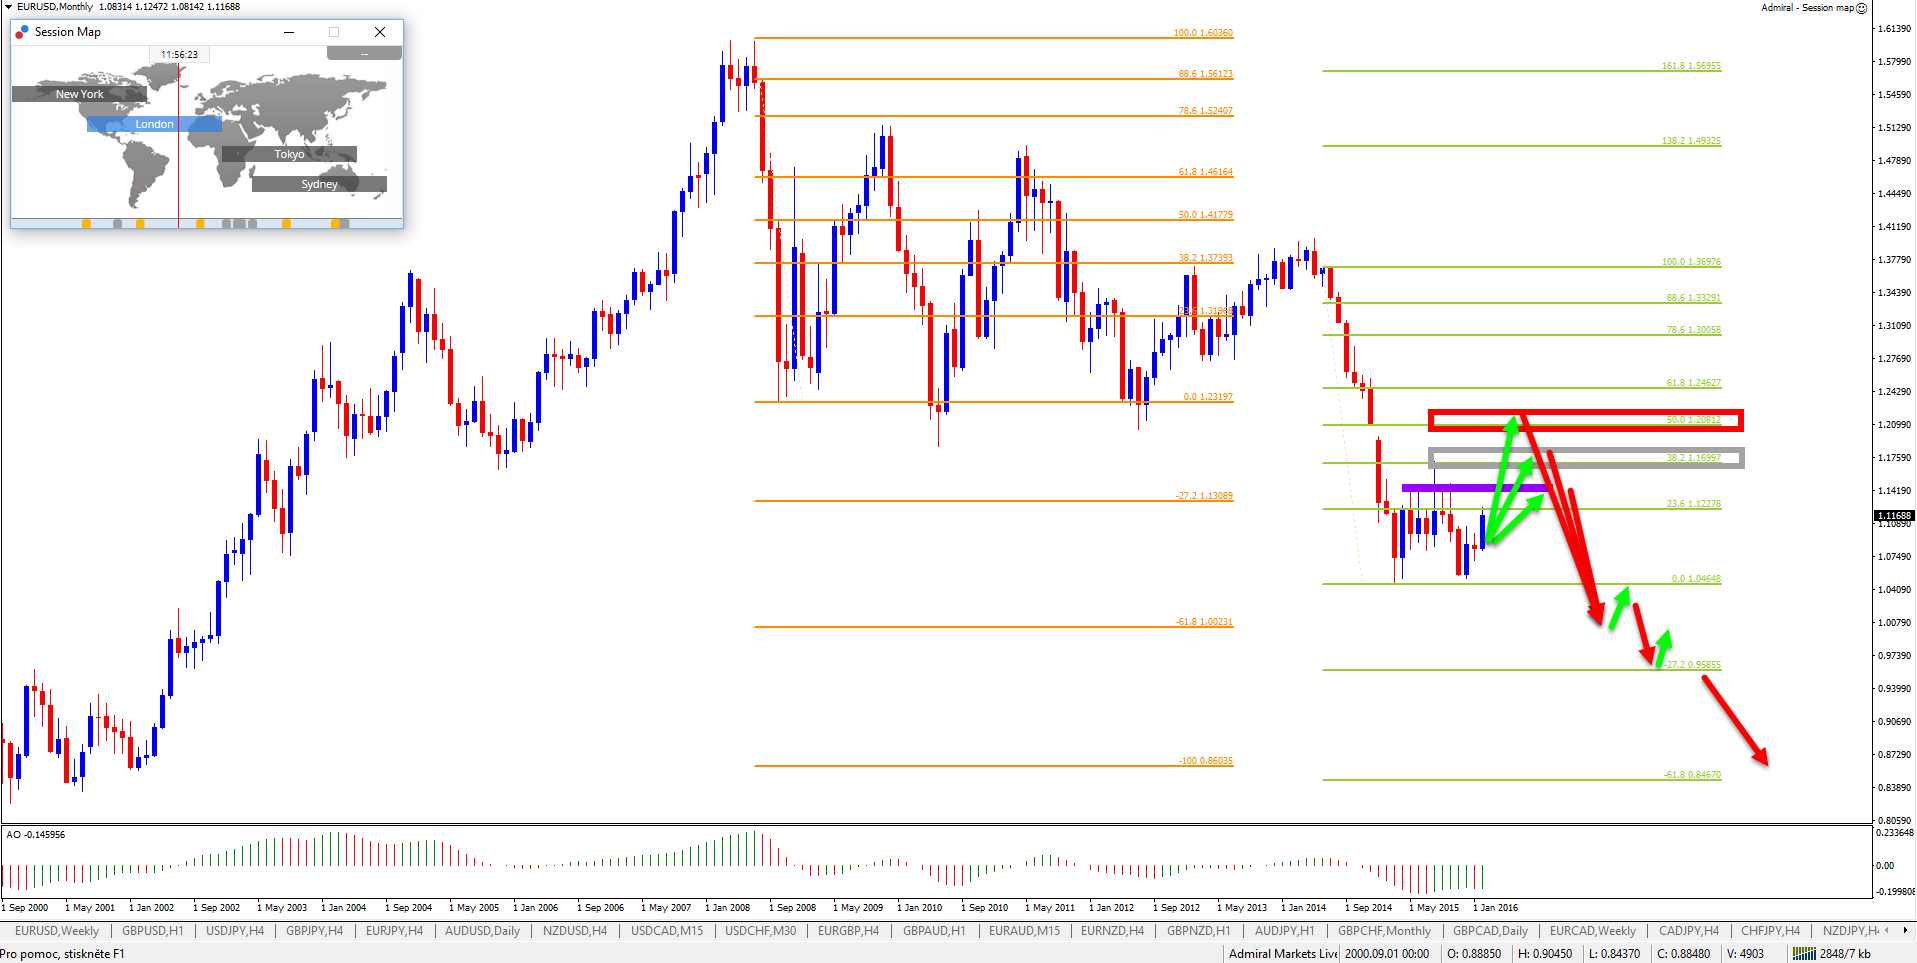Click the 2848/7 kb traffic value
Screen dimensions: 1917x963
coord(1845,954)
